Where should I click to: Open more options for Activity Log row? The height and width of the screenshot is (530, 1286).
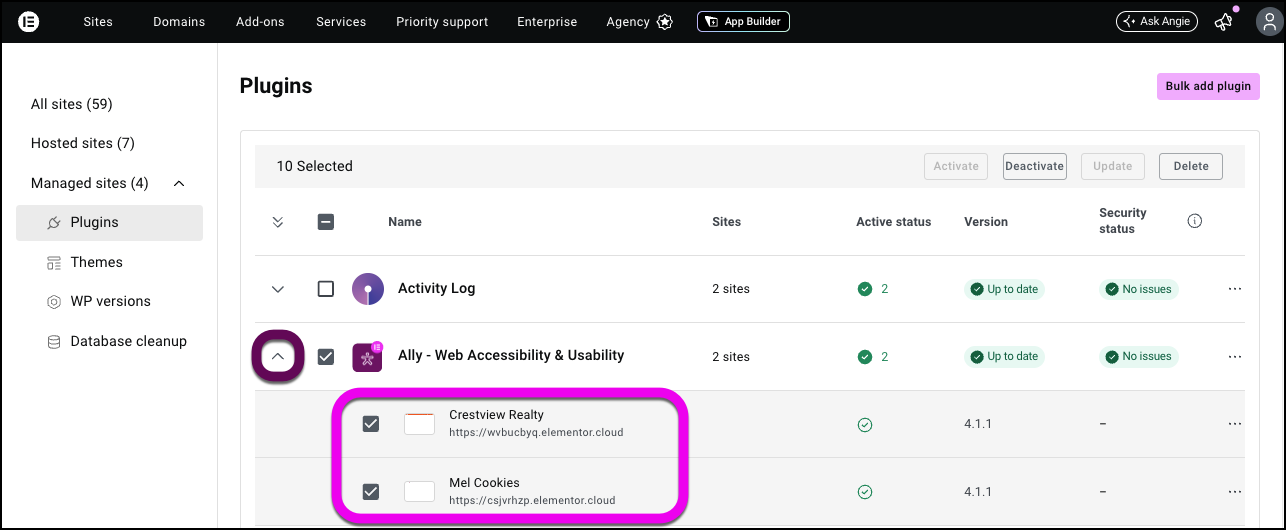(1235, 289)
